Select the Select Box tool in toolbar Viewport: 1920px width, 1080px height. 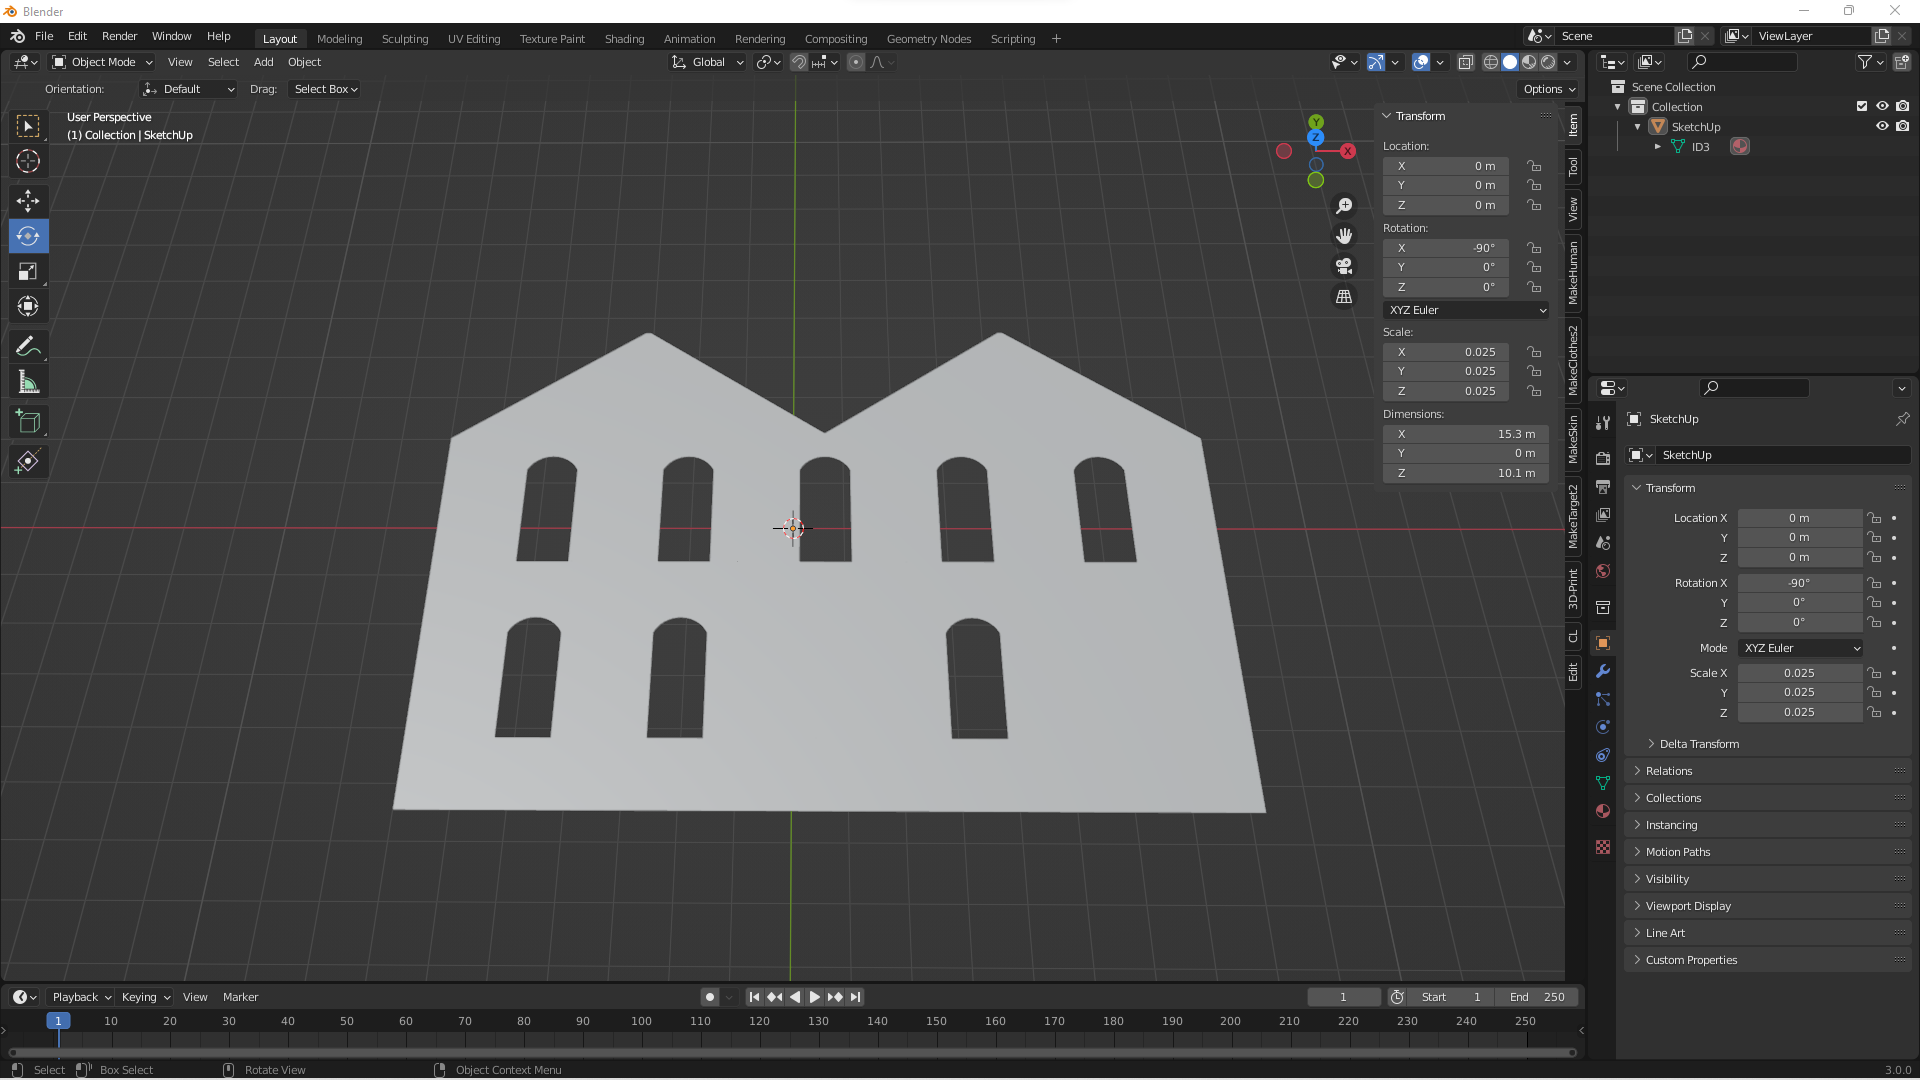28,126
